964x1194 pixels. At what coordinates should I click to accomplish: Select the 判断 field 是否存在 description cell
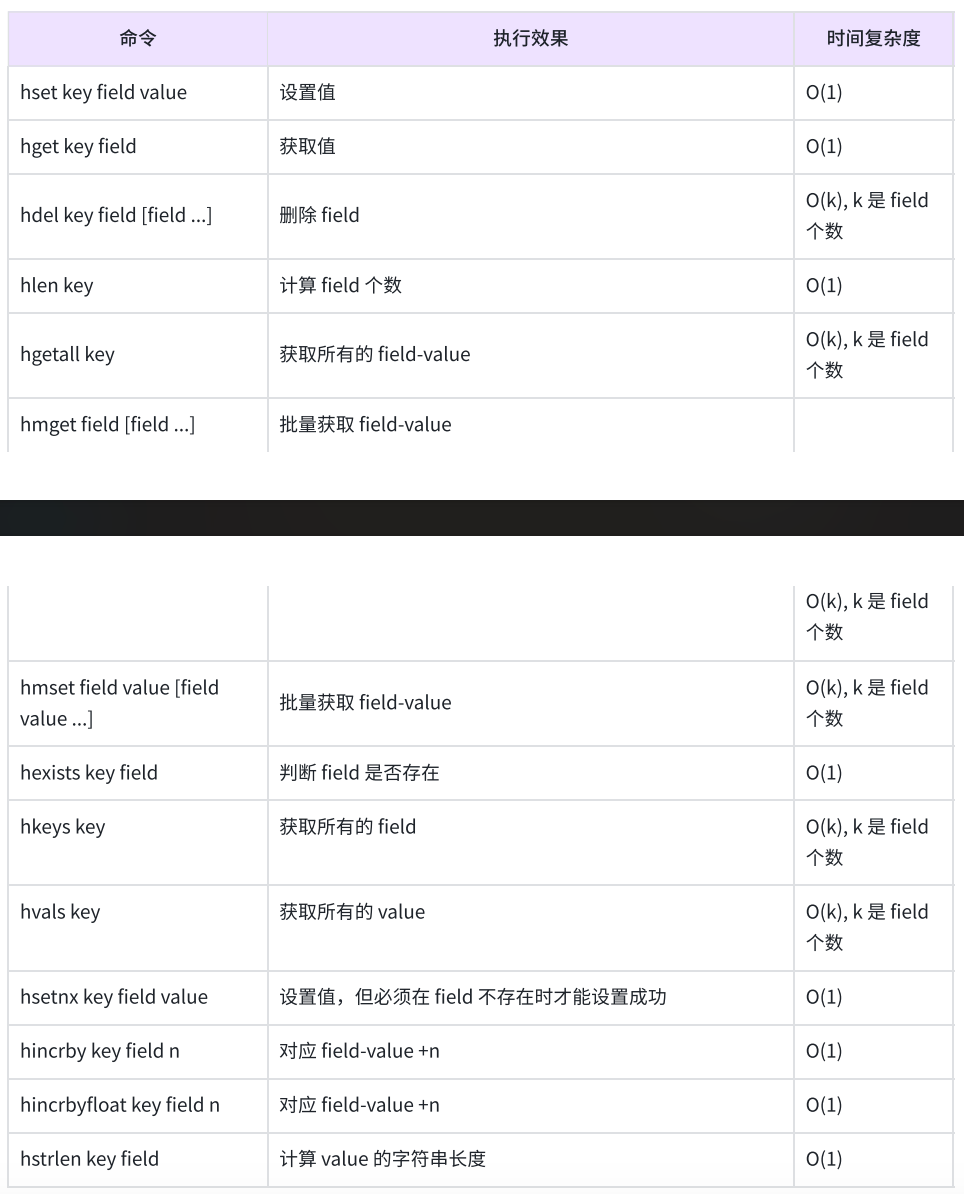pyautogui.click(x=531, y=773)
